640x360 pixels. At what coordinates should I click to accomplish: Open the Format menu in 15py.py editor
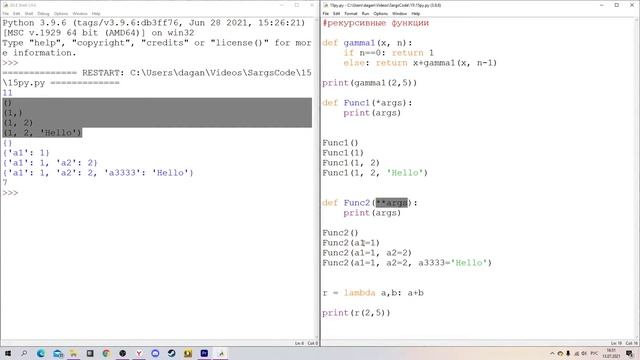[x=350, y=13]
